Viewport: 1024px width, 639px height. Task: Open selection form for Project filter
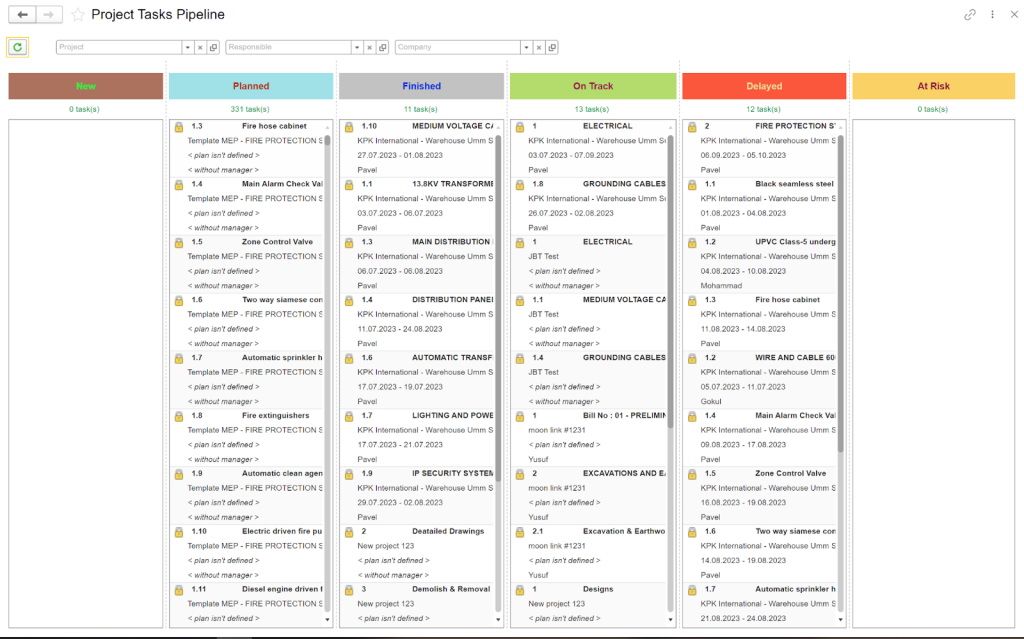point(213,47)
